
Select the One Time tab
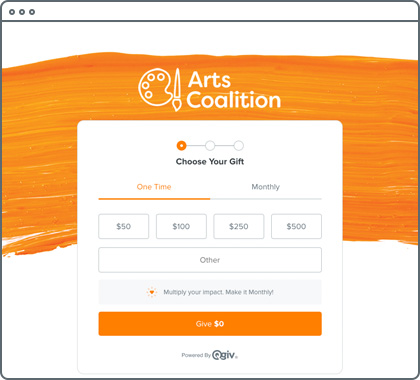pos(154,187)
